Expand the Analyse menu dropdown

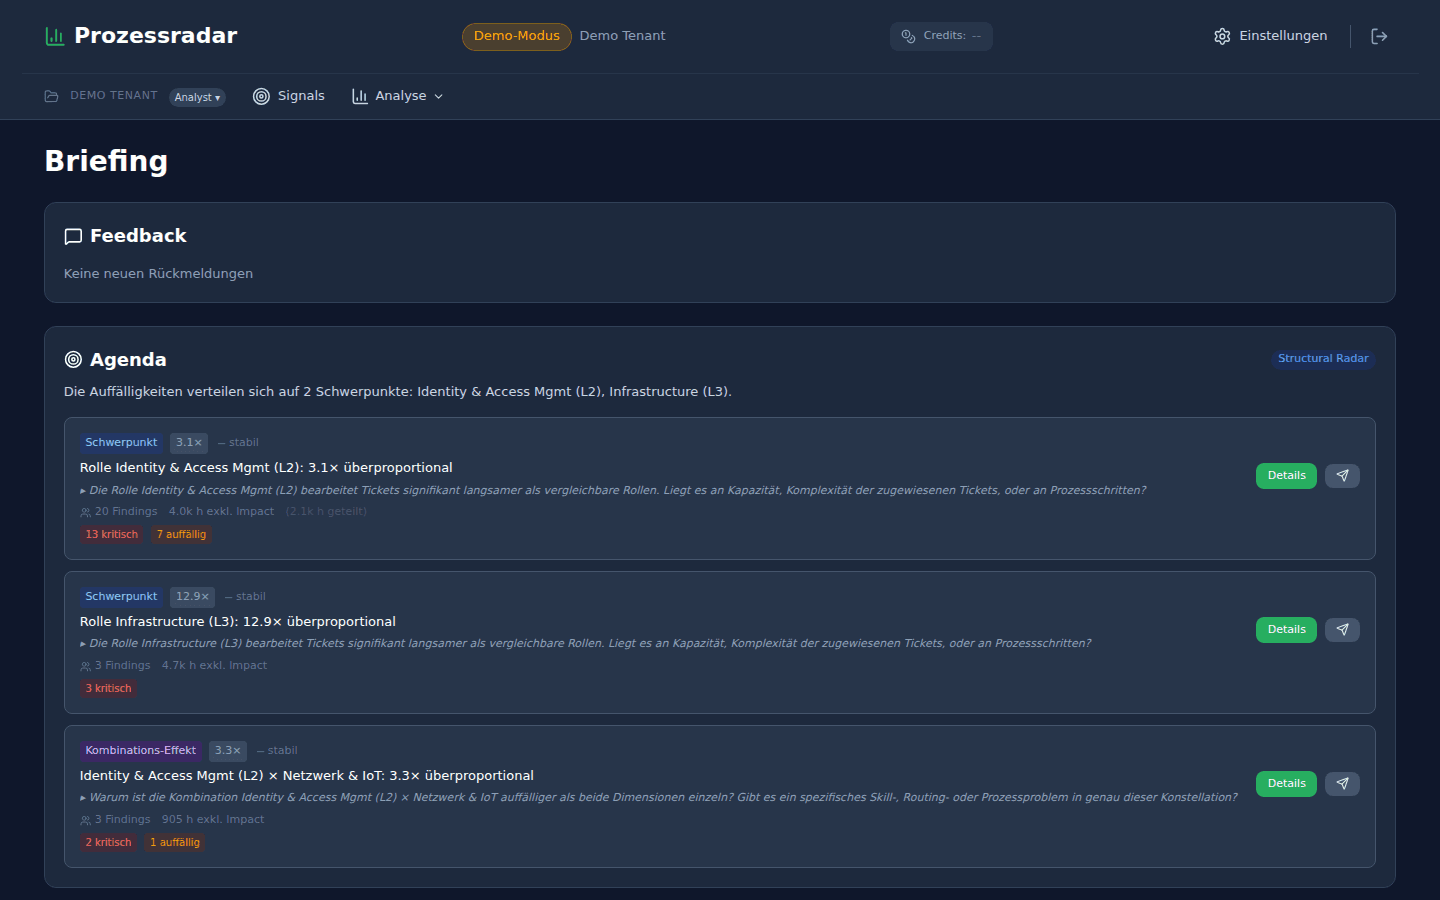click(398, 96)
